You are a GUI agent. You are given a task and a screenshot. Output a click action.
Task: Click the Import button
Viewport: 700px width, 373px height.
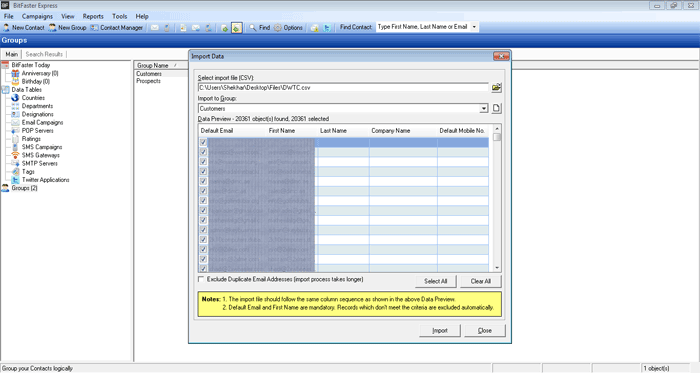tap(440, 331)
